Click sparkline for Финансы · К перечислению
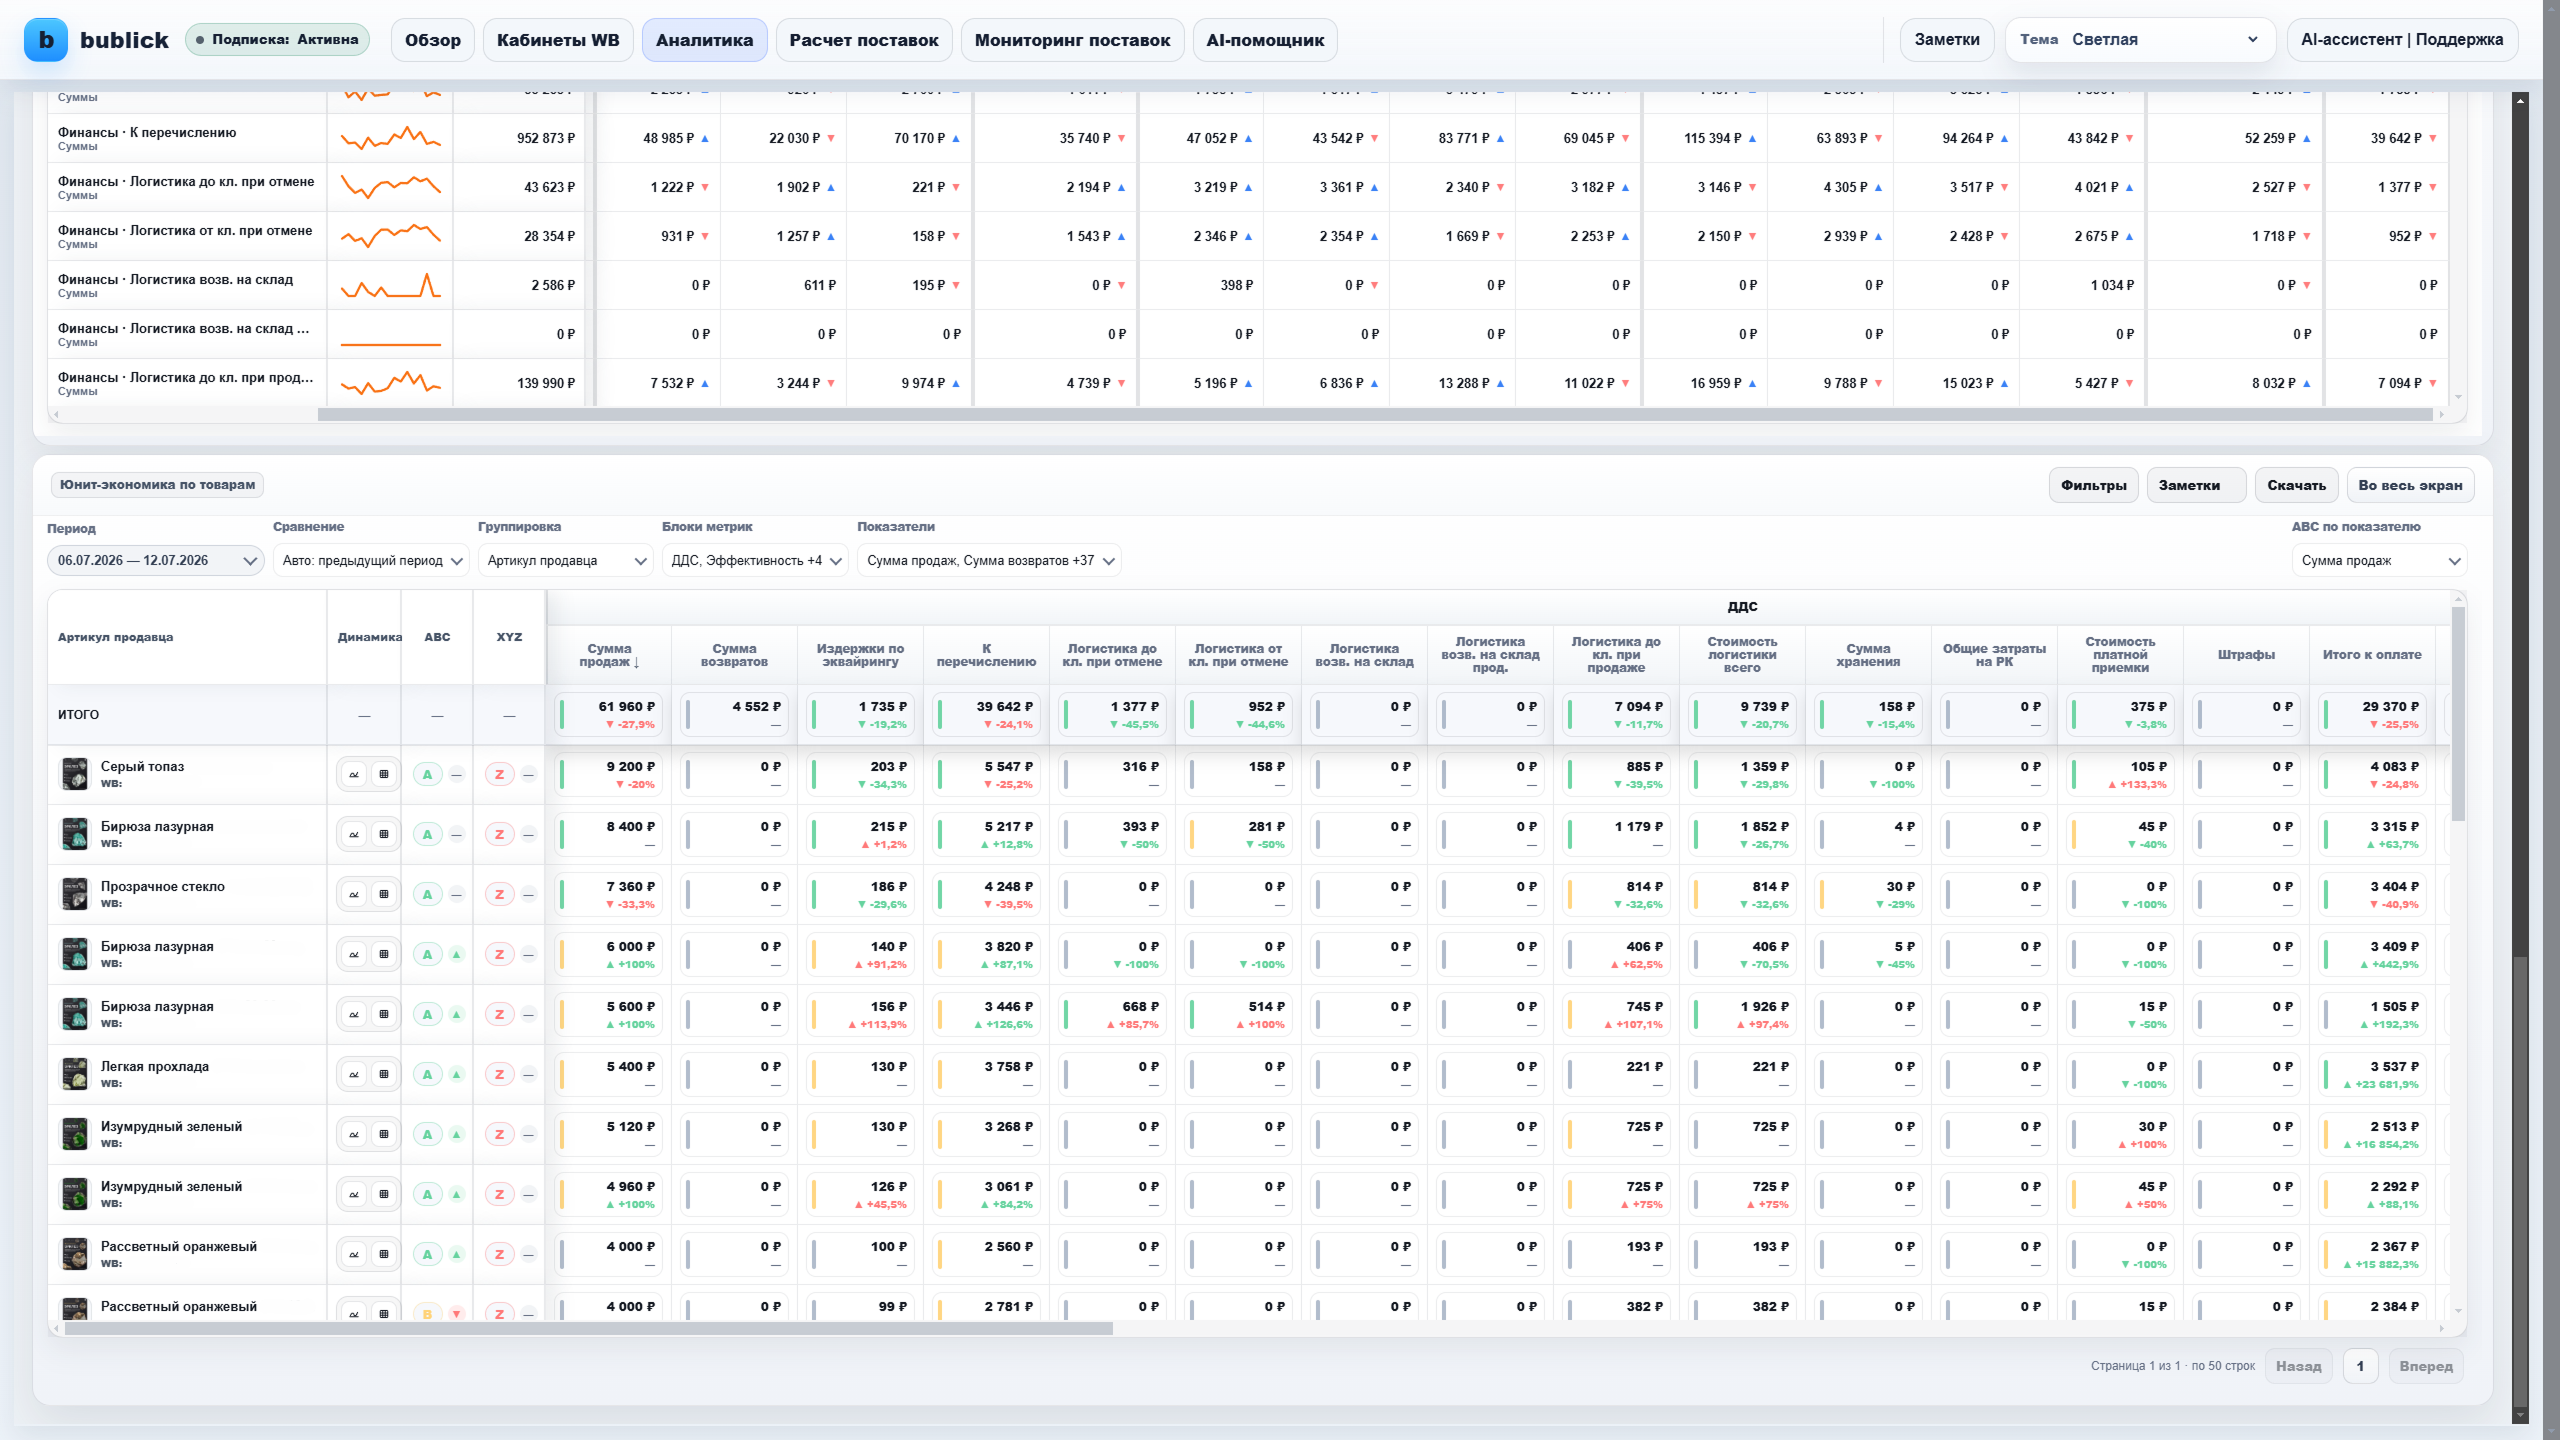The image size is (2560, 1440). point(391,138)
